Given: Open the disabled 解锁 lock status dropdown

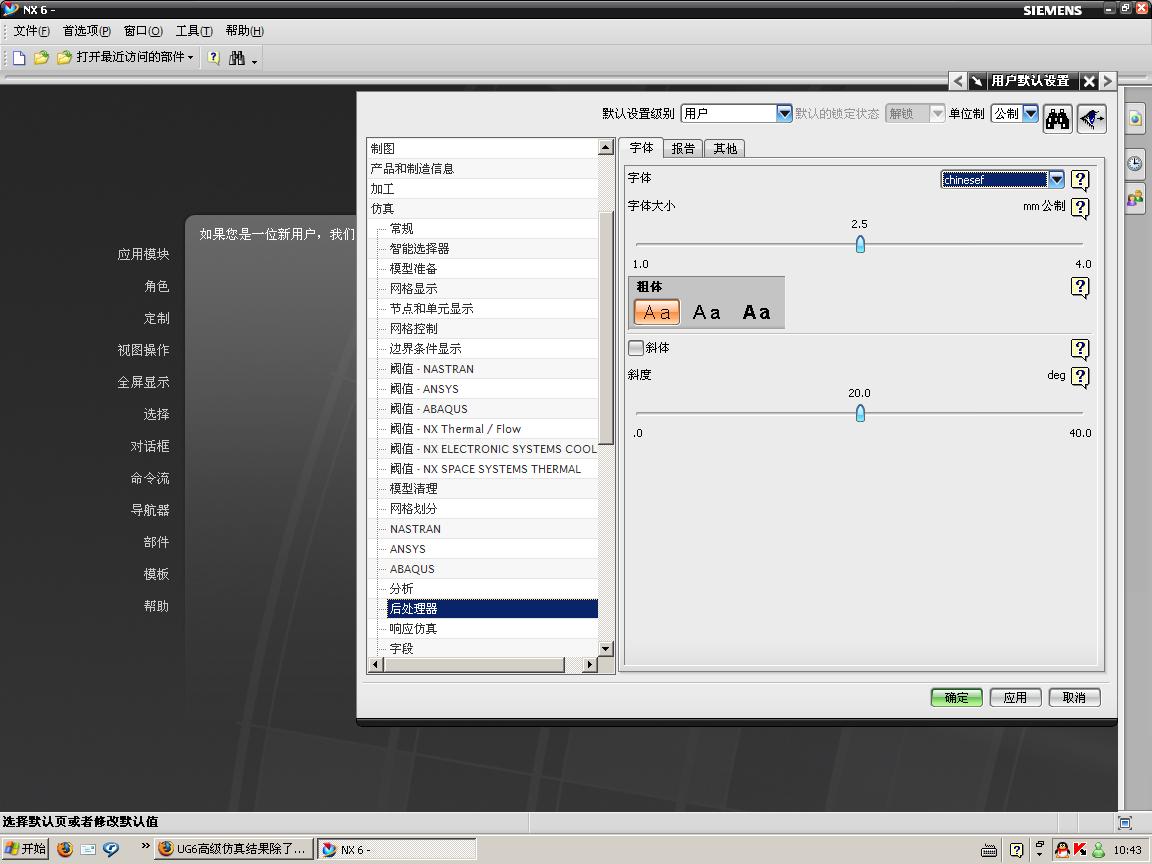Looking at the screenshot, I should (937, 113).
